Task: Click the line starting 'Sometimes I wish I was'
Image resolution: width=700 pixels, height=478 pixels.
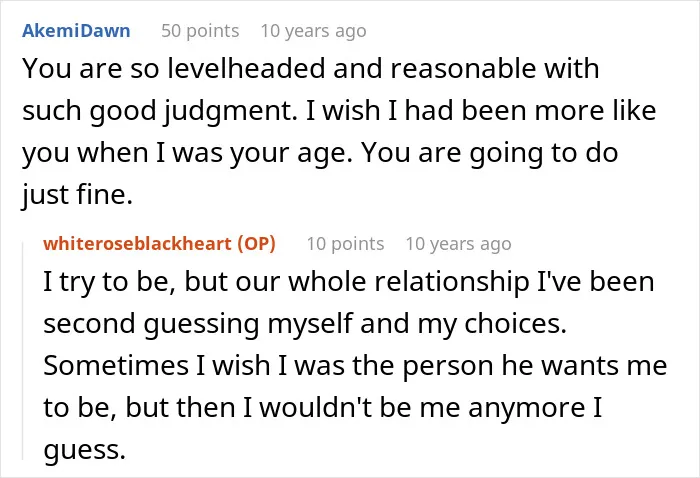Action: click(x=355, y=366)
